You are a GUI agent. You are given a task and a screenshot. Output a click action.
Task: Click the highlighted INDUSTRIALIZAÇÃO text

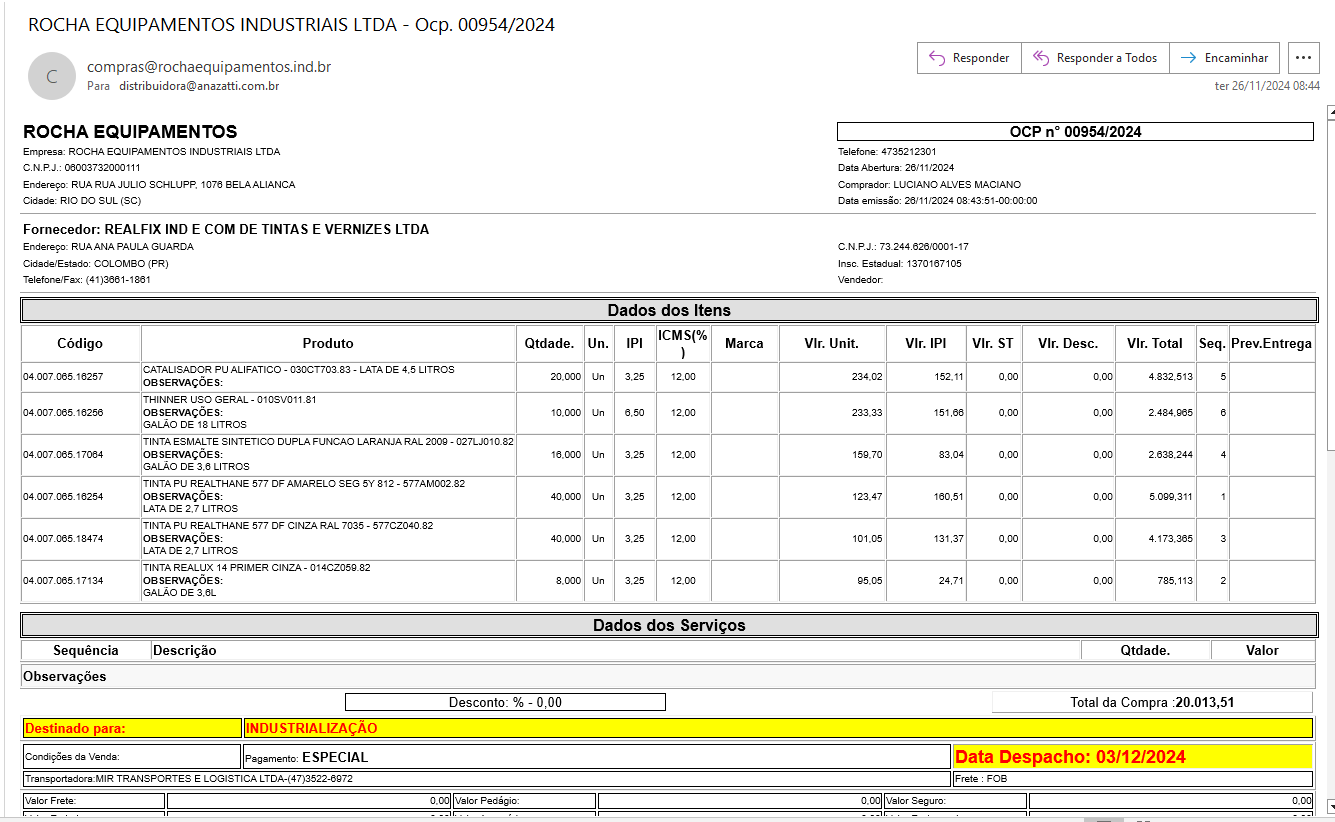point(312,729)
